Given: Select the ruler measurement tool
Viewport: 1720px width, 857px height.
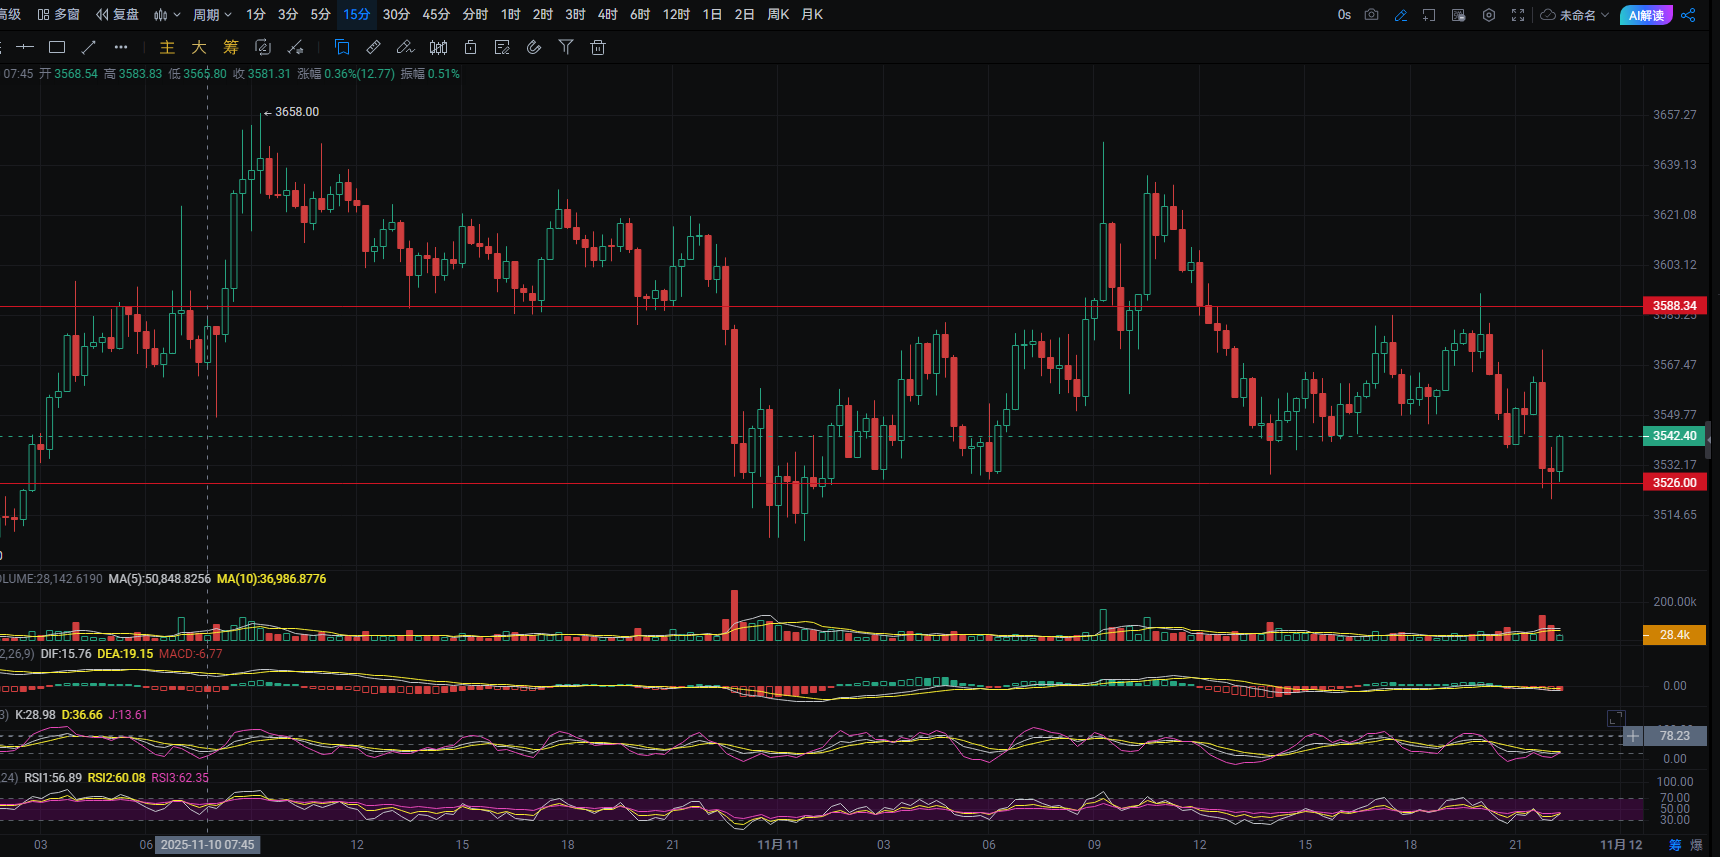Looking at the screenshot, I should (x=373, y=47).
